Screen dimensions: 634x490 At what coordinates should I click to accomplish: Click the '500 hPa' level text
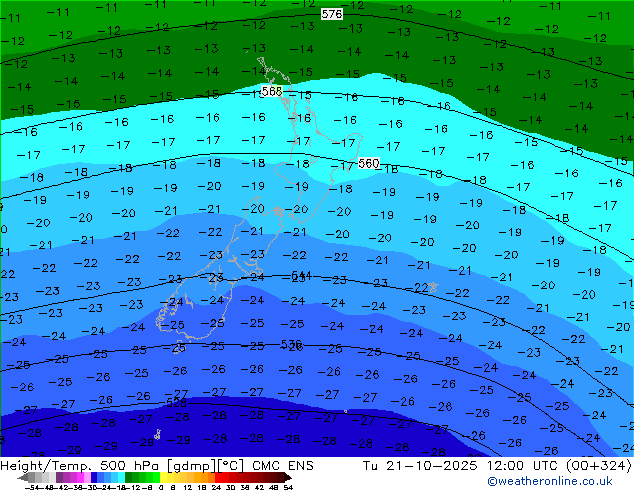point(131,466)
